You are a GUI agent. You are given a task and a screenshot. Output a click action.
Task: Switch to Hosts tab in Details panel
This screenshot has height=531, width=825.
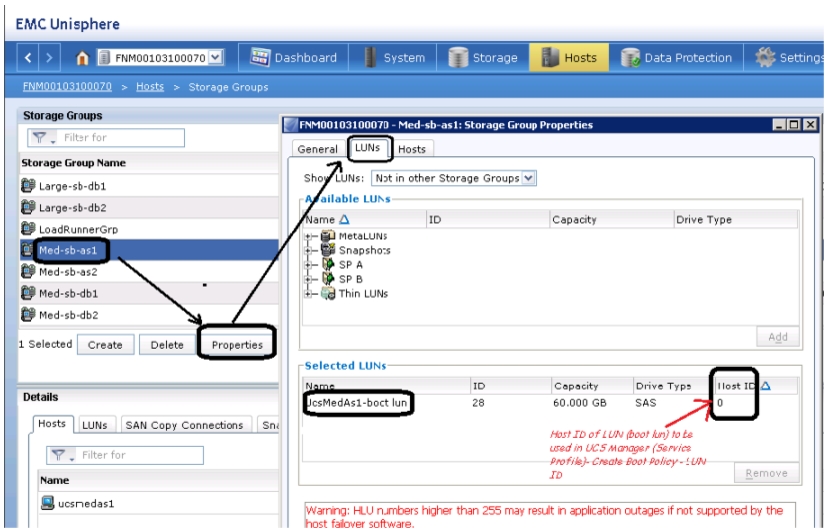52,424
